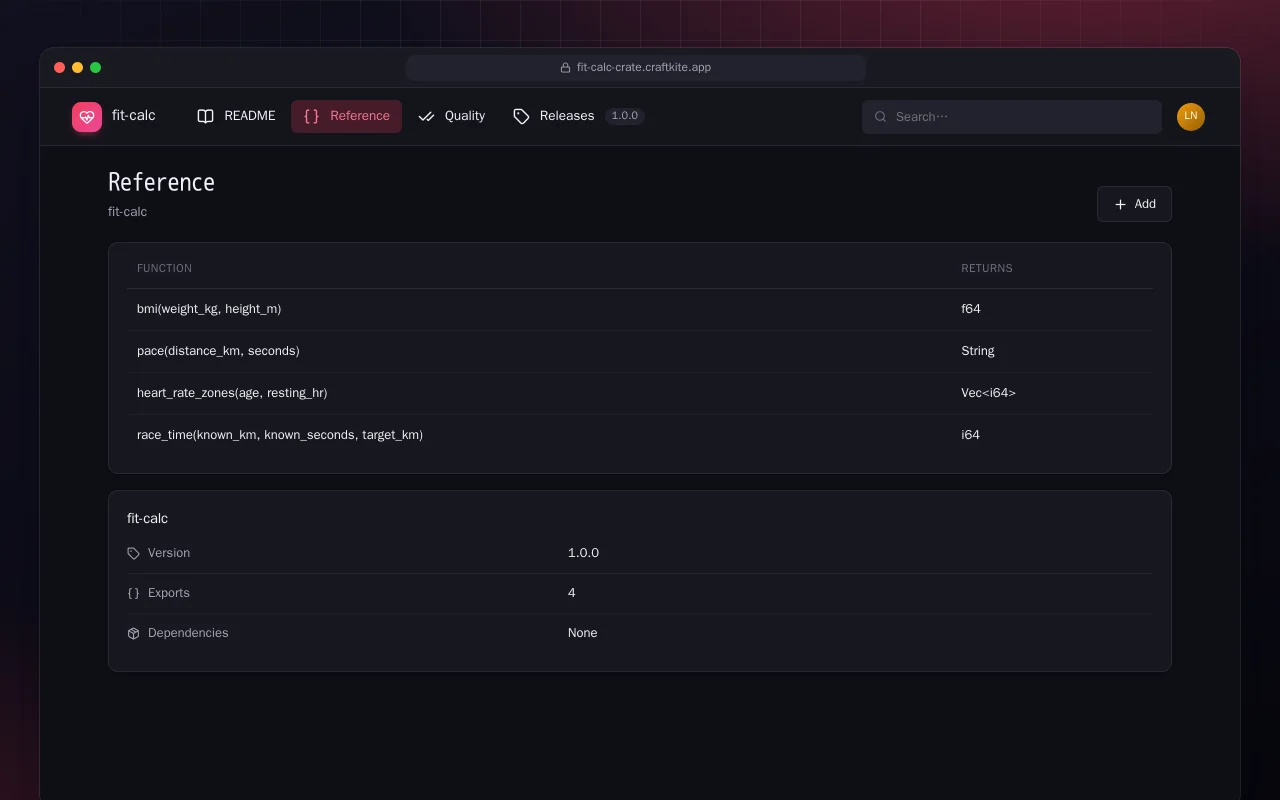The image size is (1280, 800).
Task: Click the address bar lock icon
Action: (565, 68)
